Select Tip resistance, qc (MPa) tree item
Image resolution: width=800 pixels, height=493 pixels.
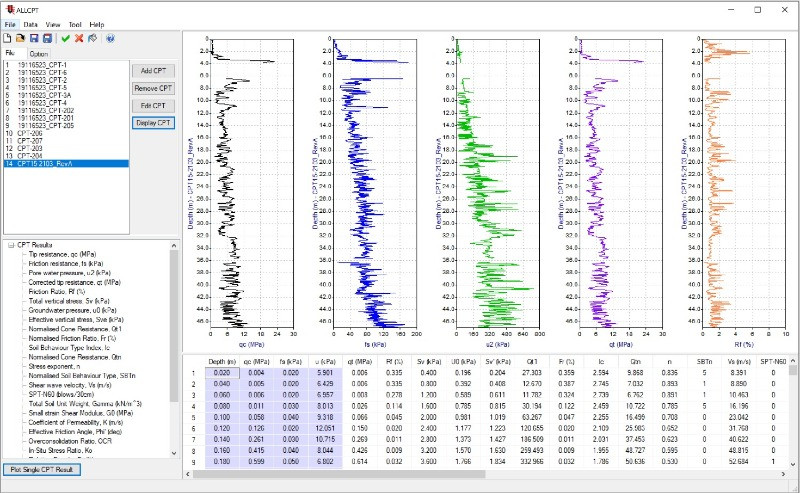(62, 254)
